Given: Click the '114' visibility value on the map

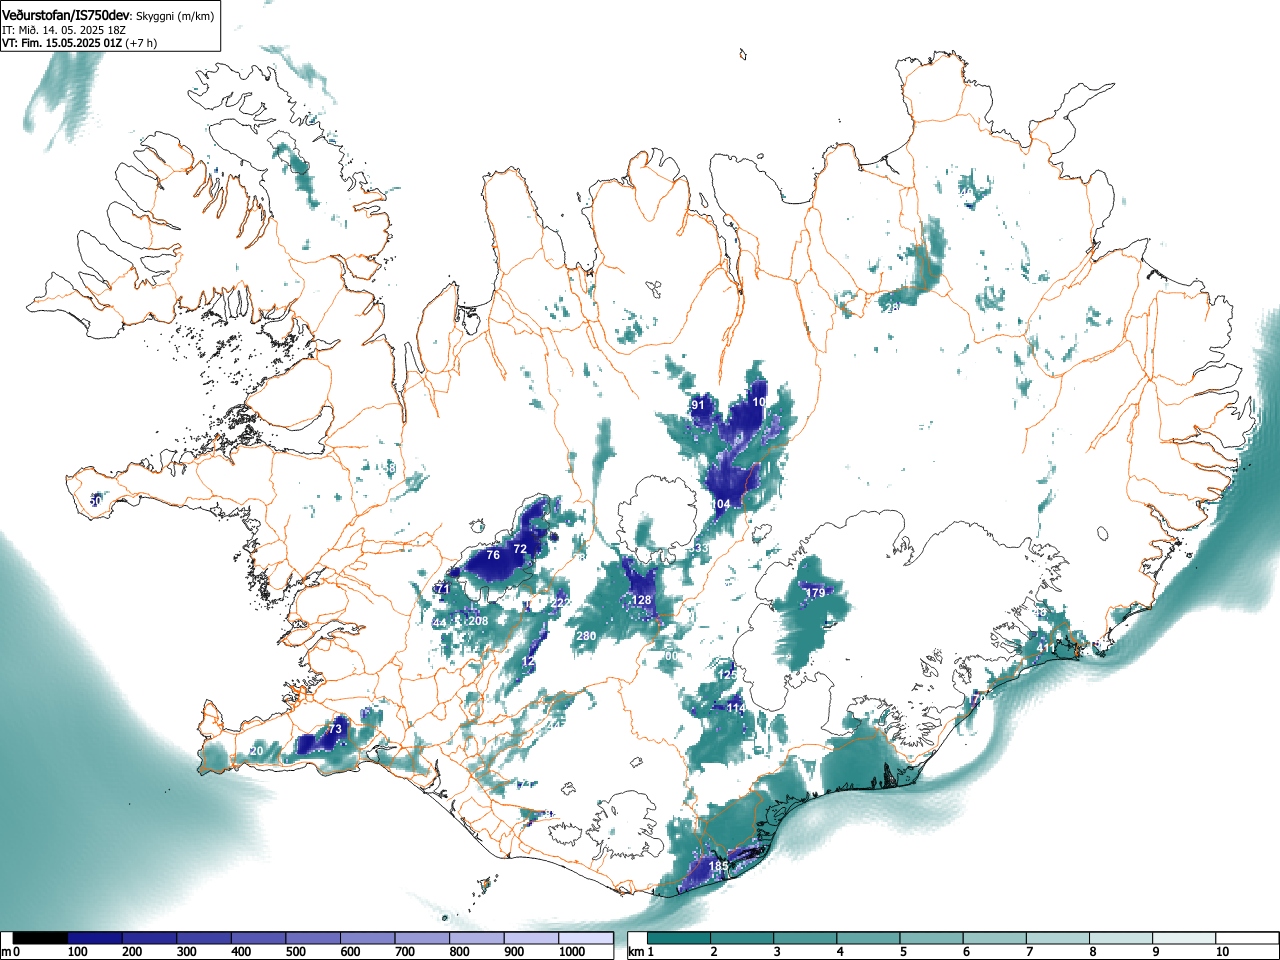Looking at the screenshot, I should [x=736, y=708].
